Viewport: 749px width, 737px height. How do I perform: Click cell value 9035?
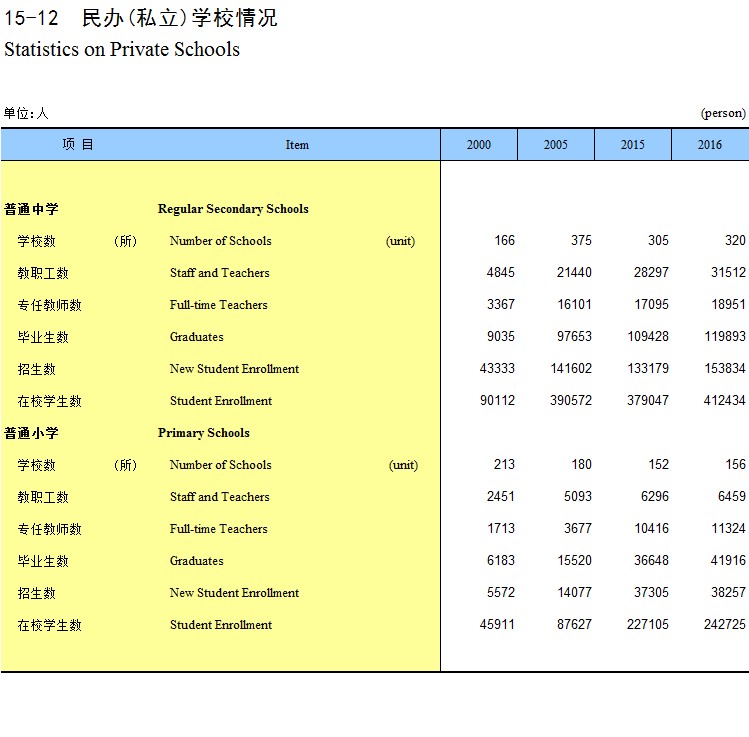501,336
